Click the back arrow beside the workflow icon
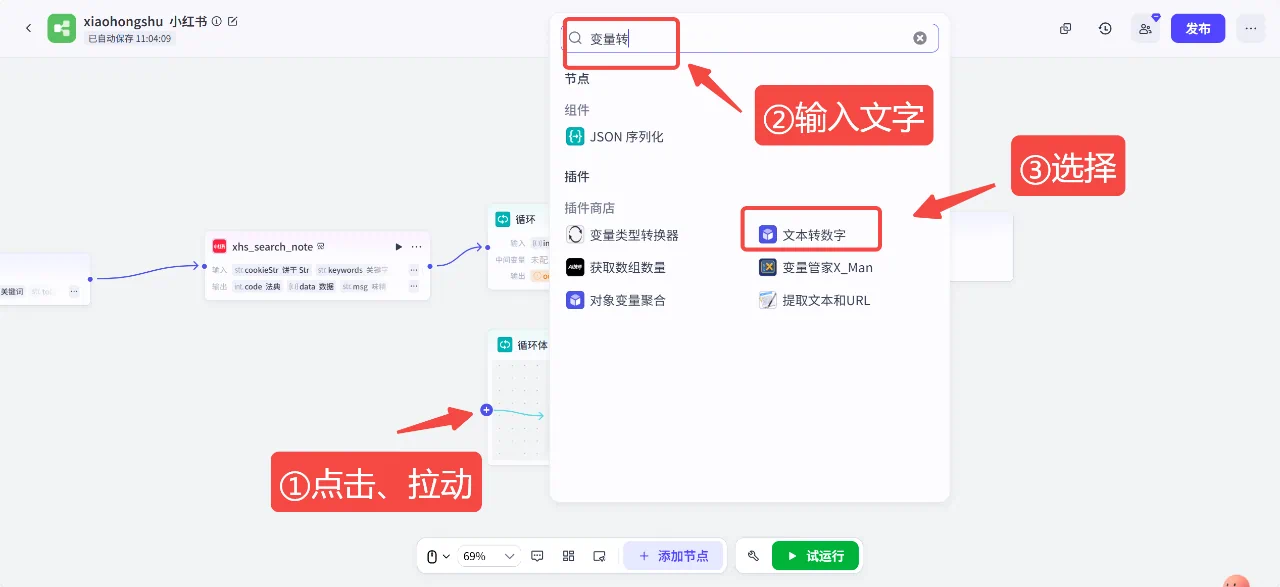The height and width of the screenshot is (587, 1280). point(28,28)
